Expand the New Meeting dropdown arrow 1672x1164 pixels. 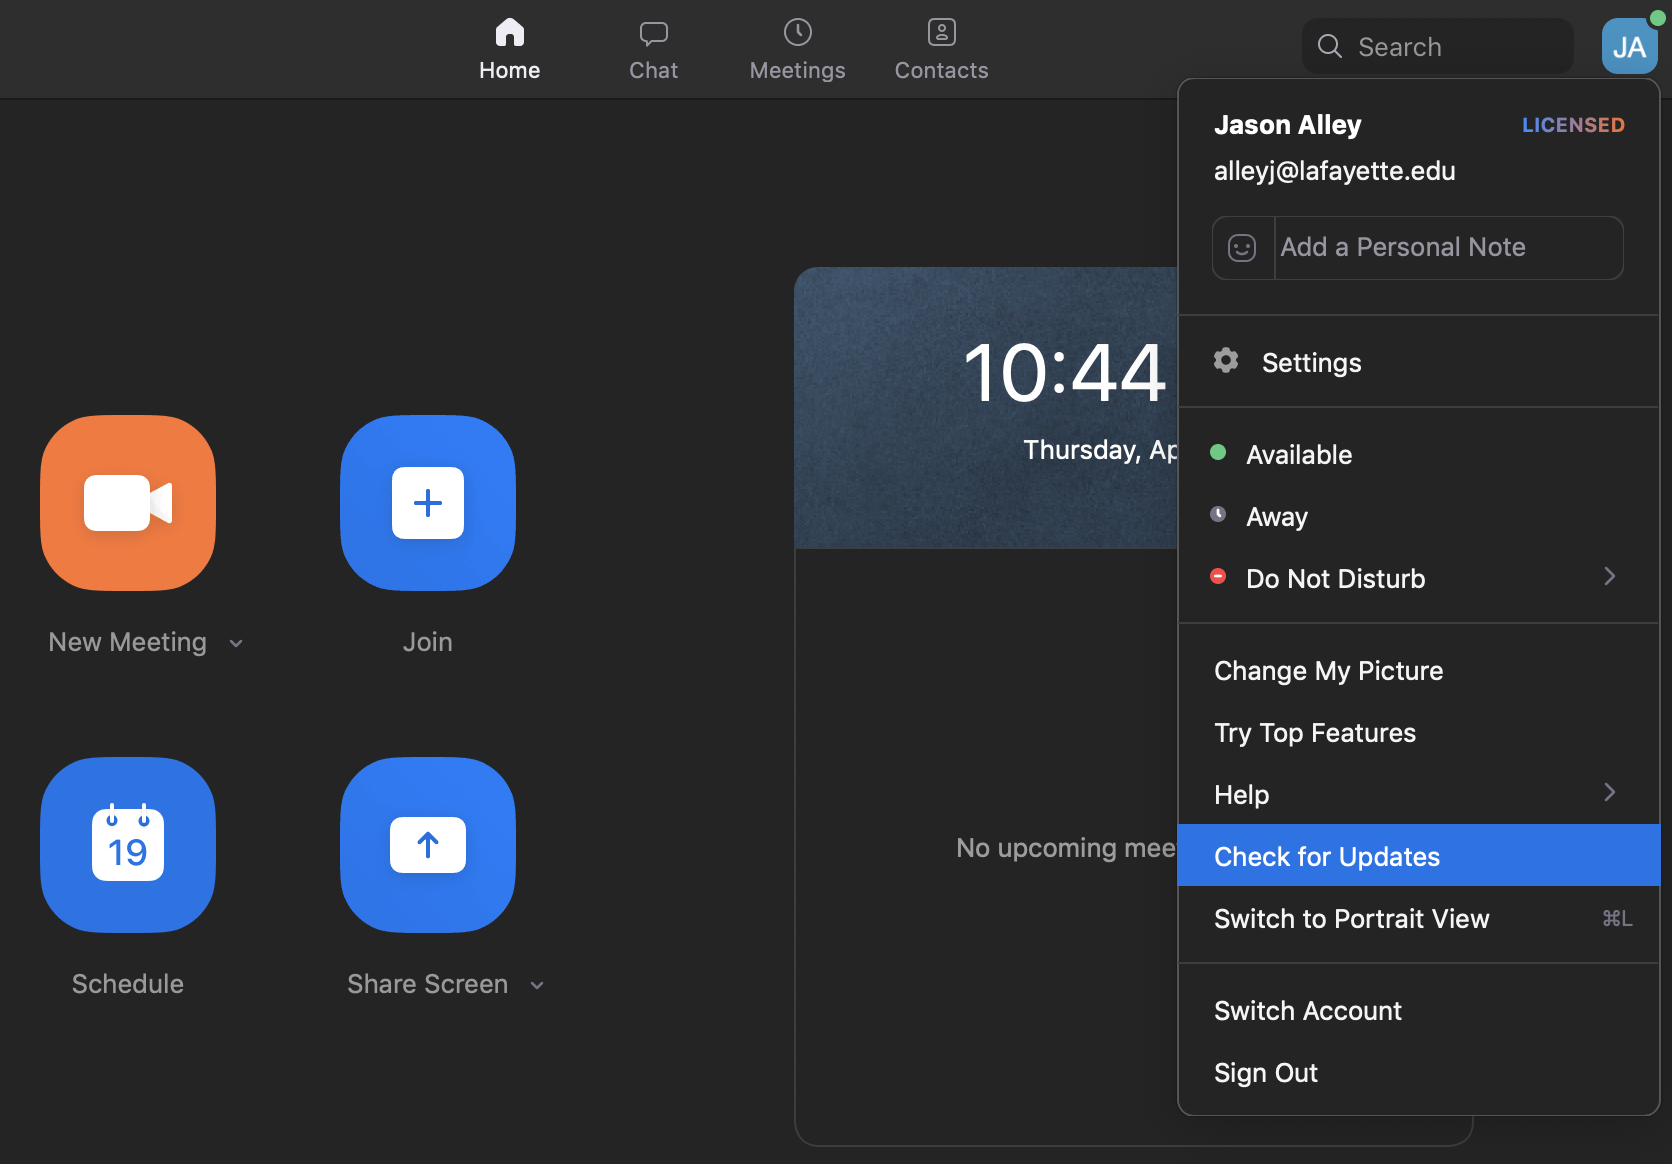coord(236,644)
